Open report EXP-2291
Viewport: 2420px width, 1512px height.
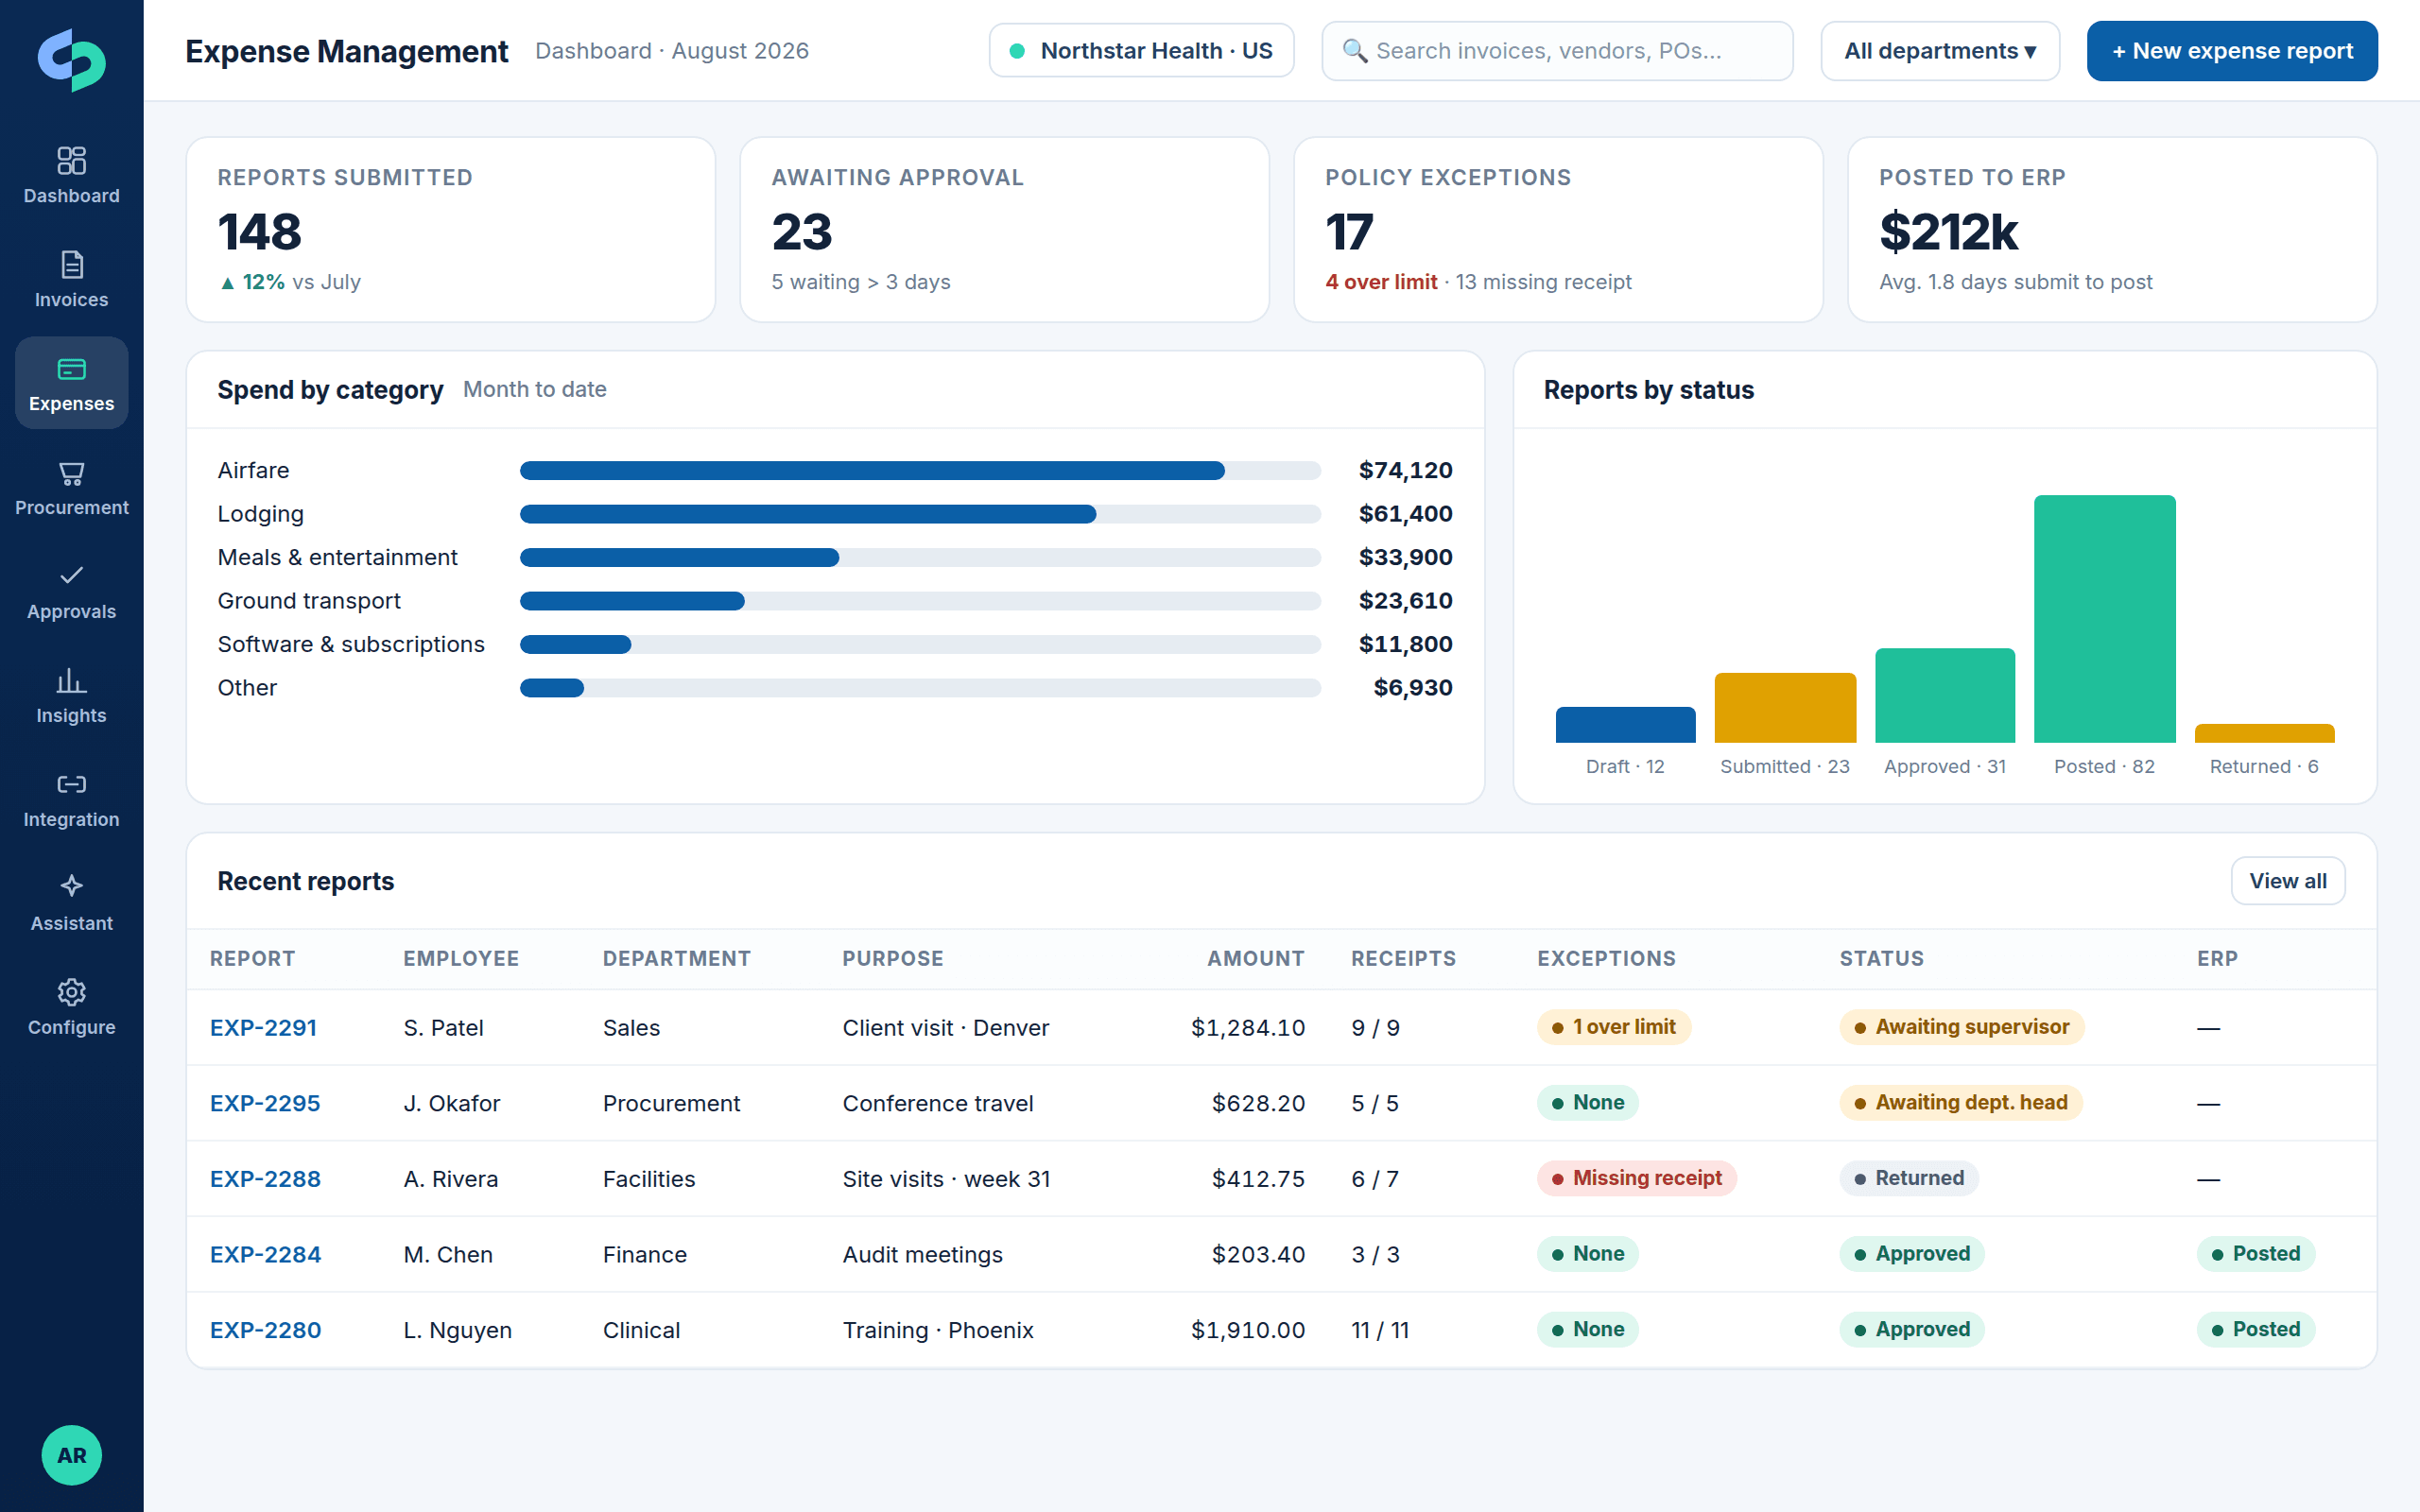pyautogui.click(x=263, y=1027)
